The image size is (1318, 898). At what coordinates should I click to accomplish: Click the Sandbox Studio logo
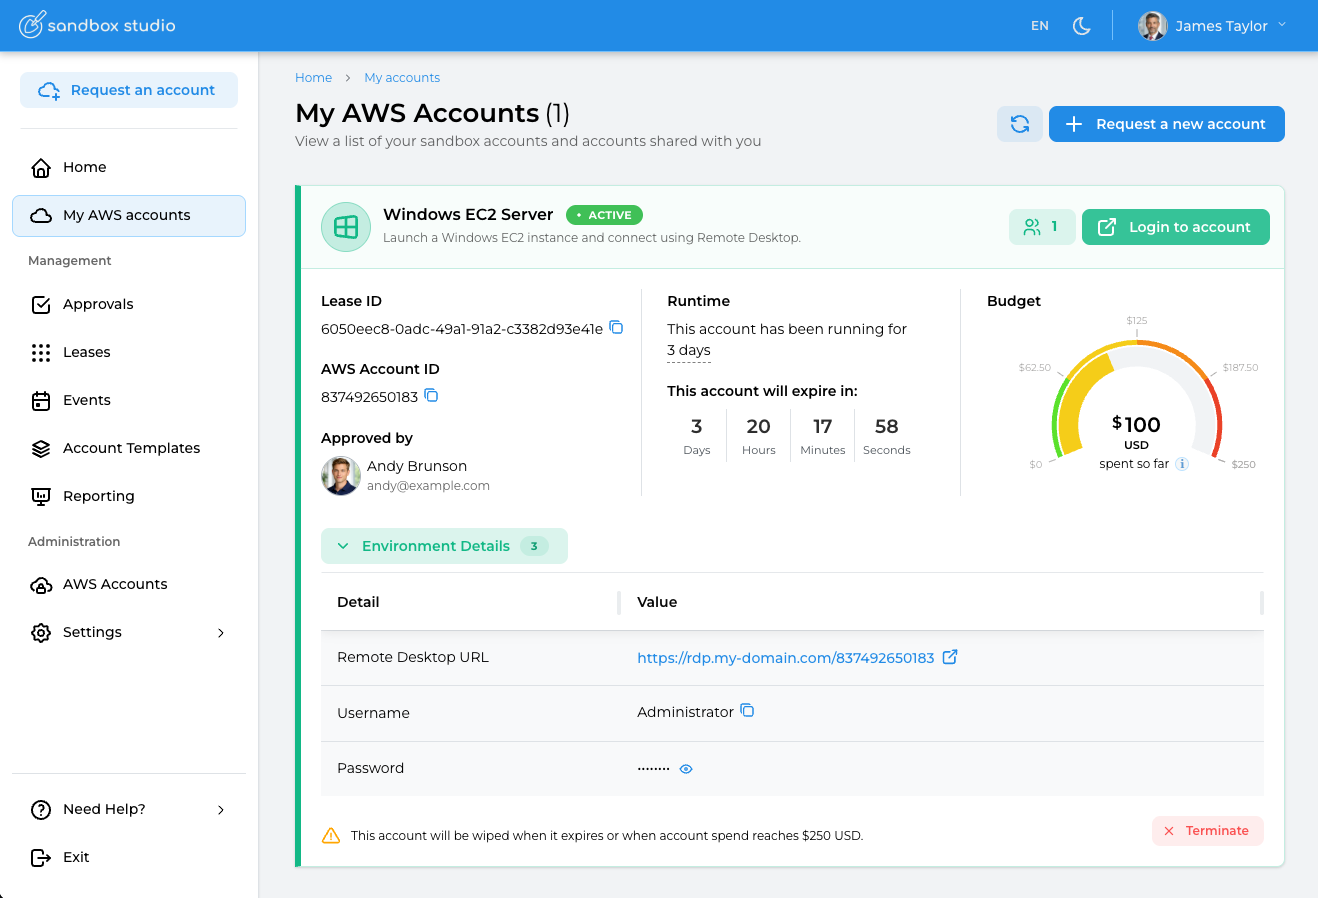tap(98, 25)
